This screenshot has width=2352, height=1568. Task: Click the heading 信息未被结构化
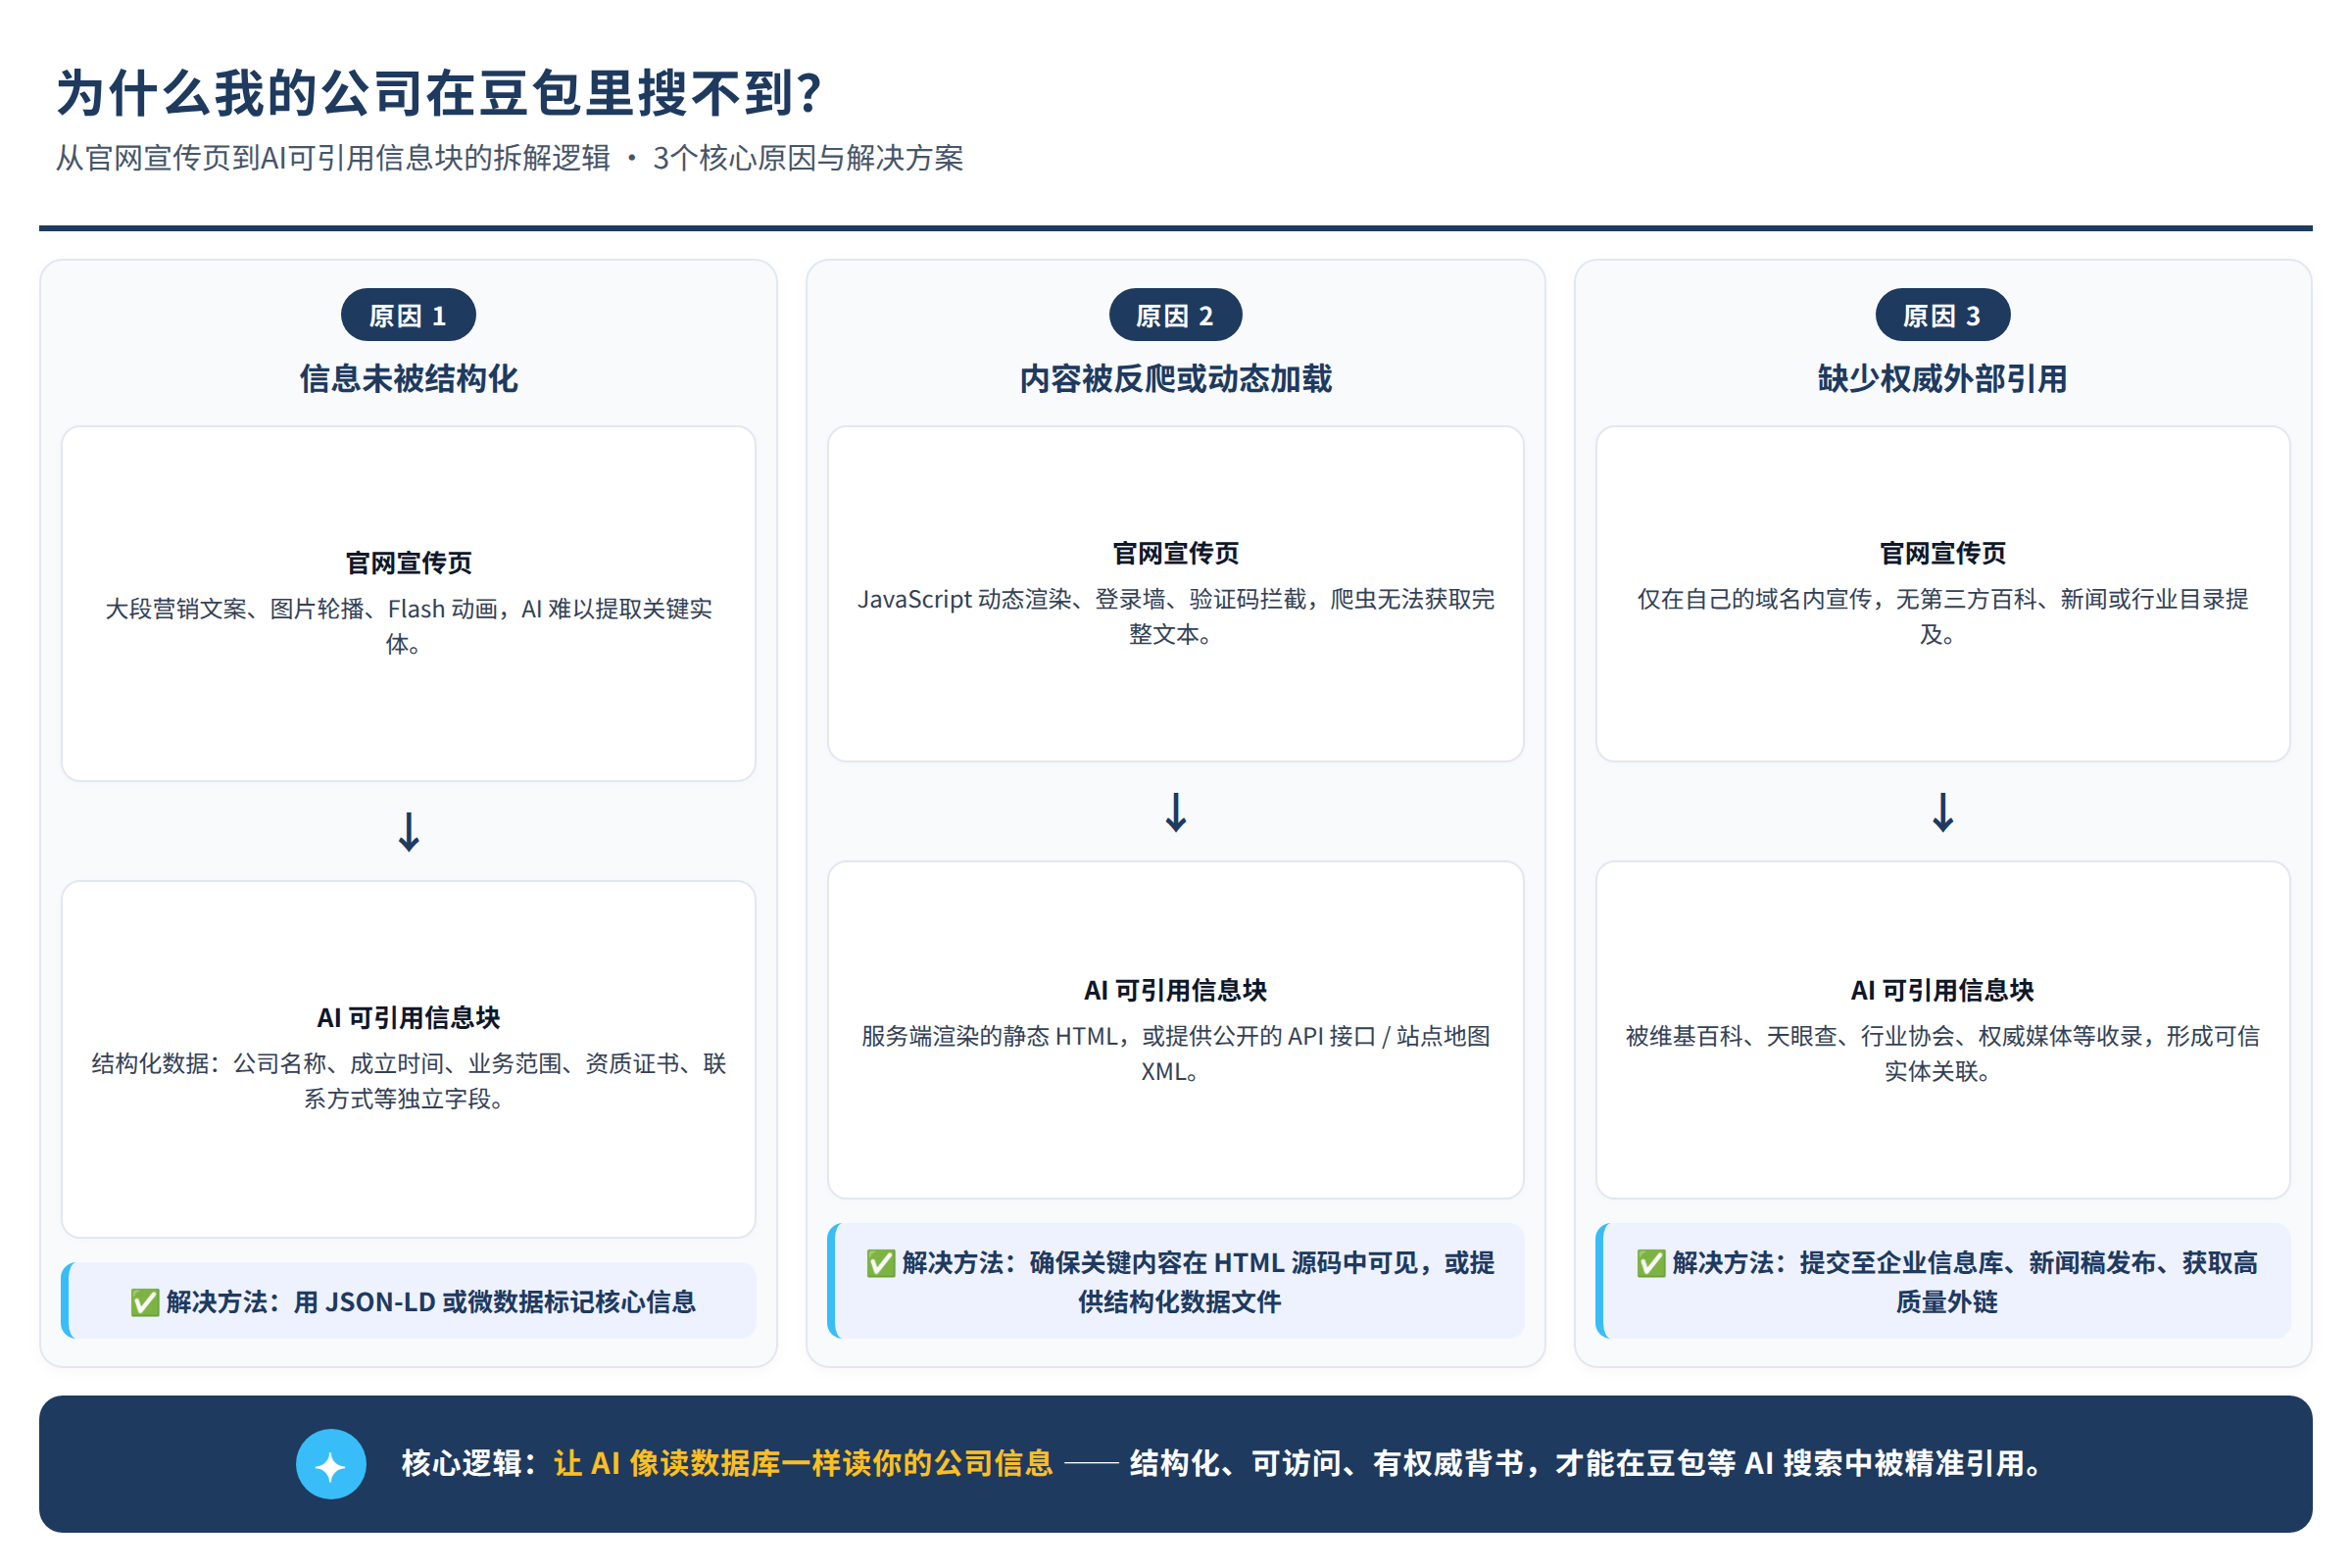point(408,379)
